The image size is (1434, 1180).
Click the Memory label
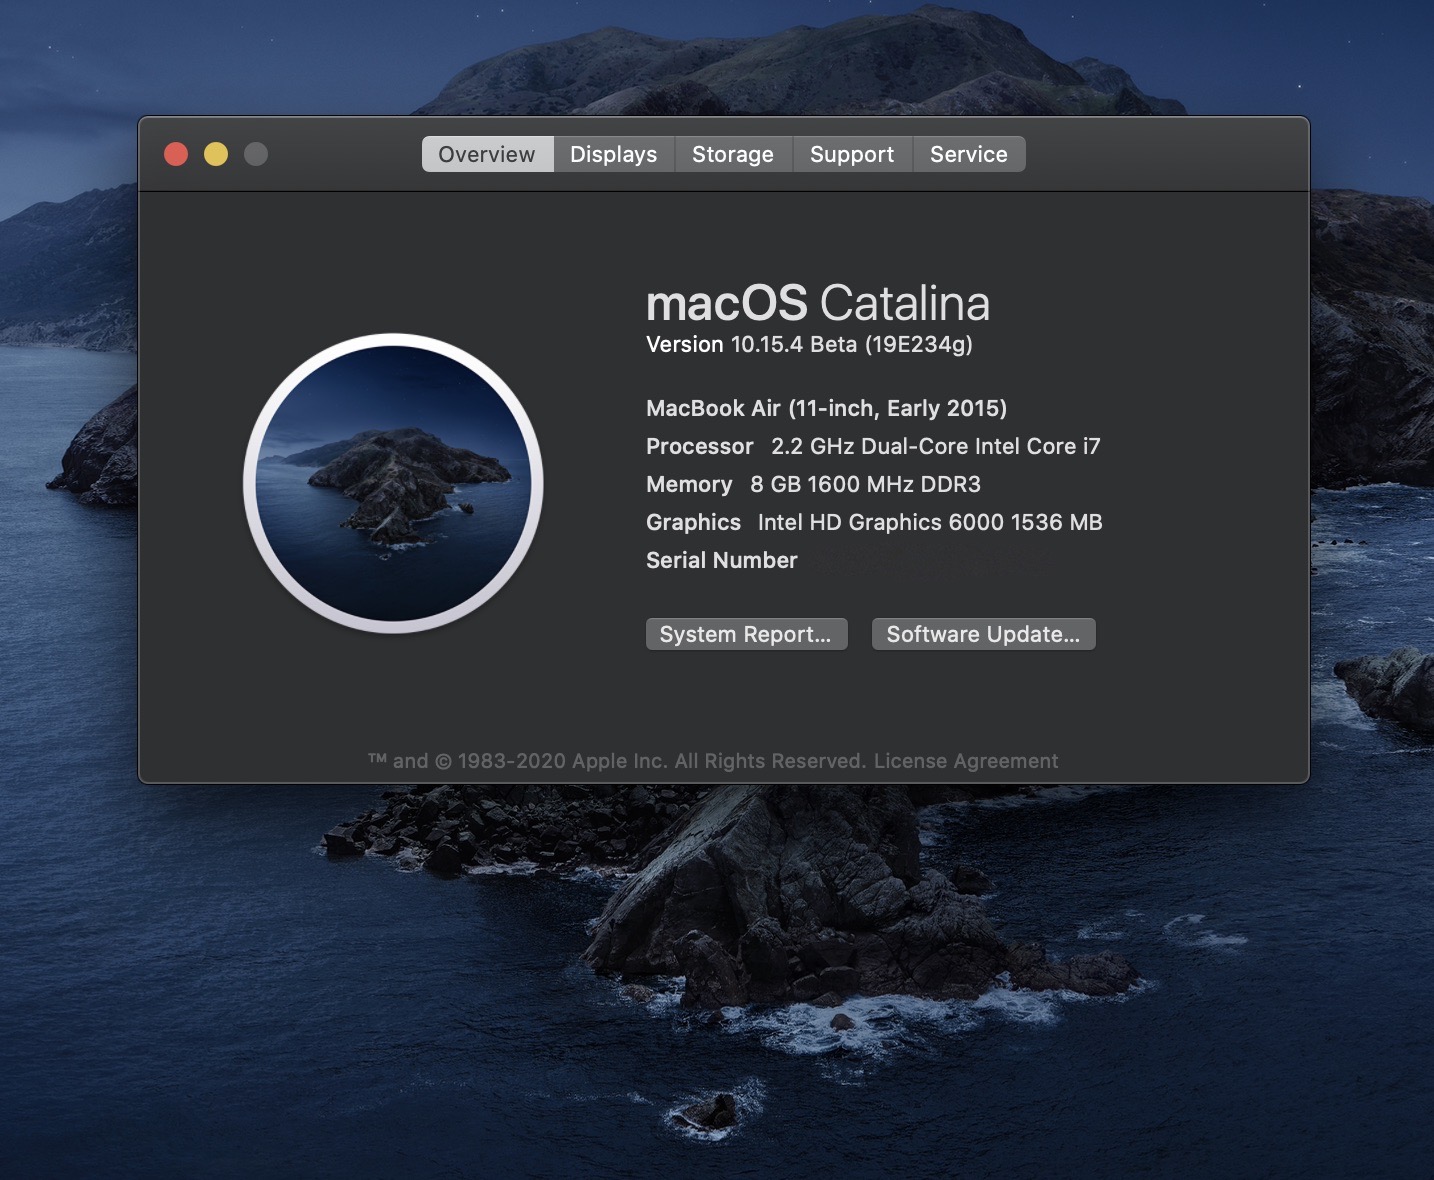pyautogui.click(x=689, y=484)
